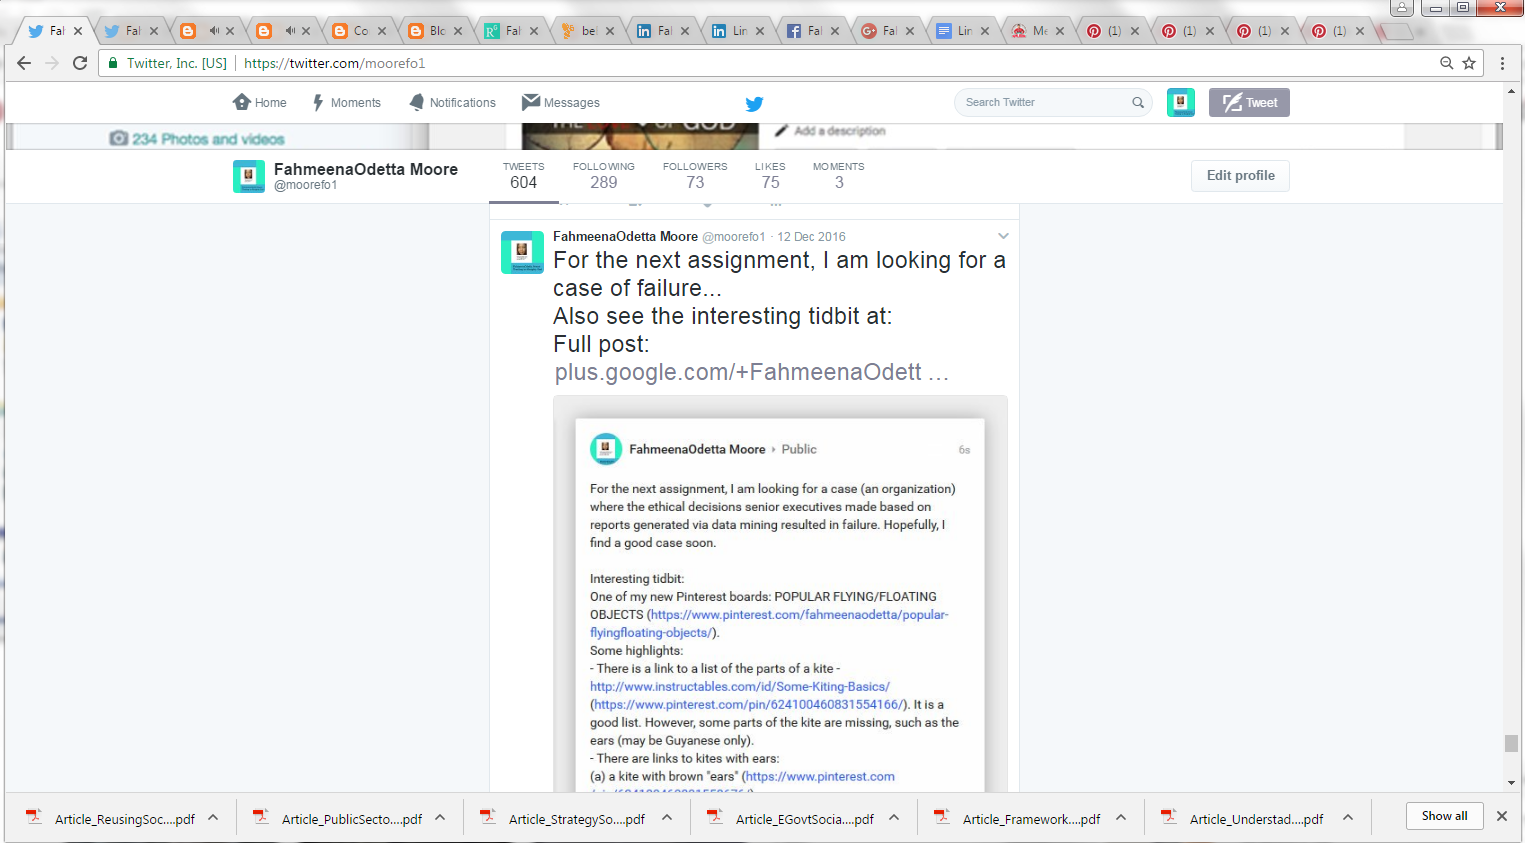Click the search magnifier in Search Twitter box
This screenshot has height=843, width=1525.
point(1138,102)
